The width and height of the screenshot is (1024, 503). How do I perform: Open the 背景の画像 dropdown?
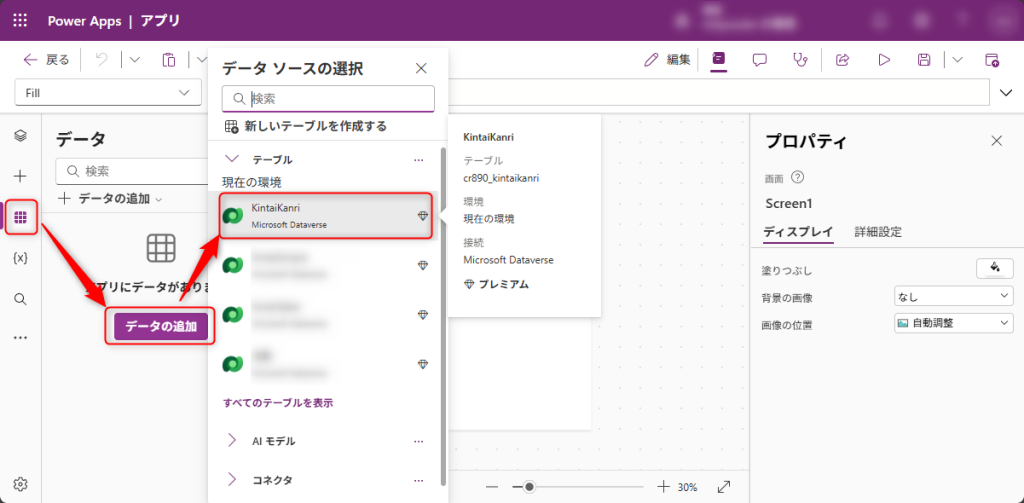(953, 297)
